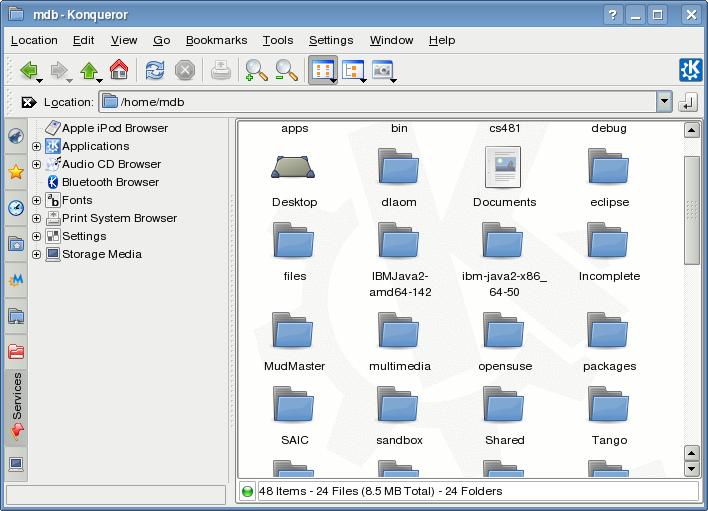Click the green status indicator light
708x511 pixels.
pos(247,491)
